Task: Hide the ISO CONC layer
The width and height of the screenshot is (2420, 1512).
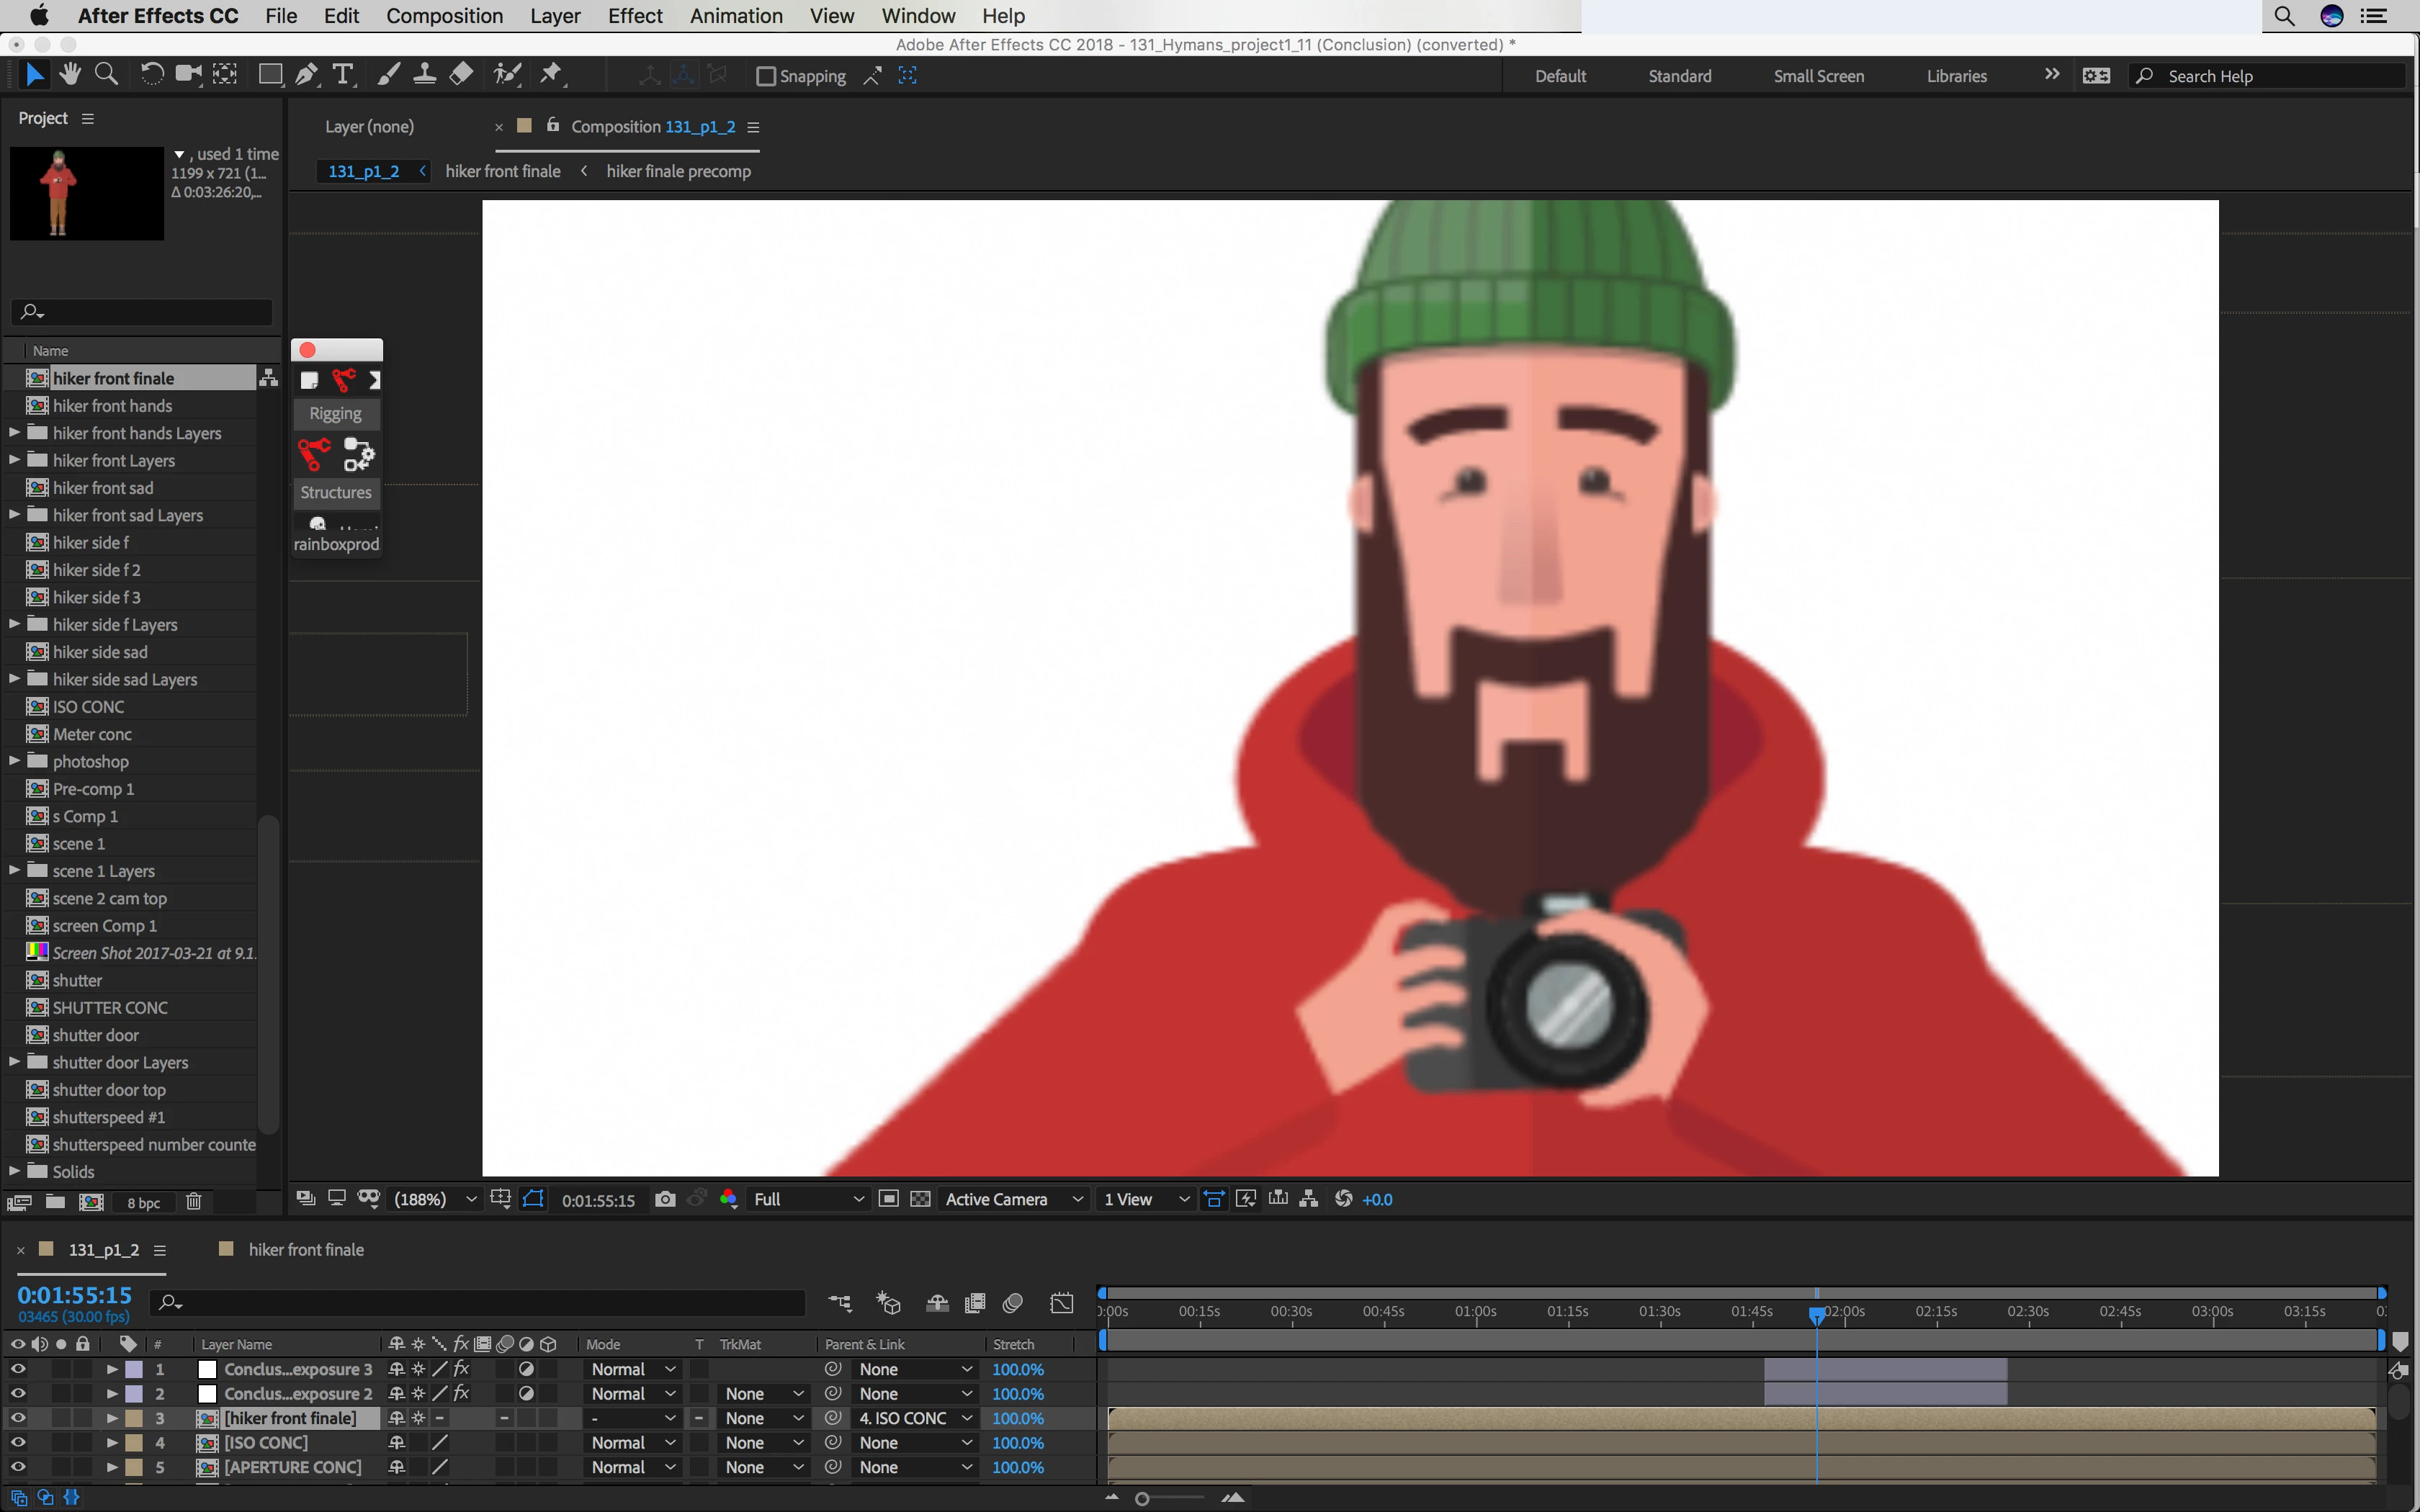Action: click(x=17, y=1443)
